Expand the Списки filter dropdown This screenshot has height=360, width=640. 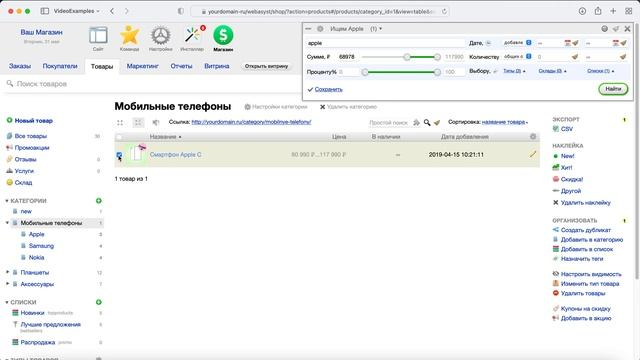pyautogui.click(x=600, y=71)
